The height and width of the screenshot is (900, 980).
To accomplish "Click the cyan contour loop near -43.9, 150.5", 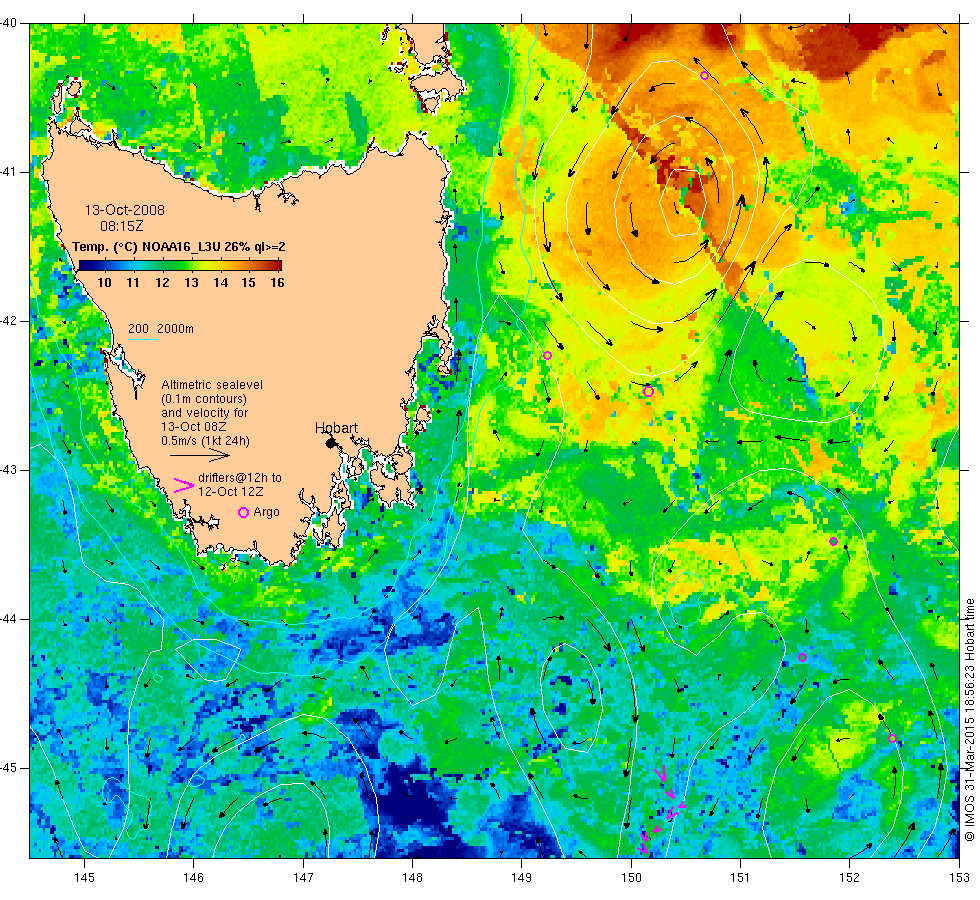I will tap(685, 599).
